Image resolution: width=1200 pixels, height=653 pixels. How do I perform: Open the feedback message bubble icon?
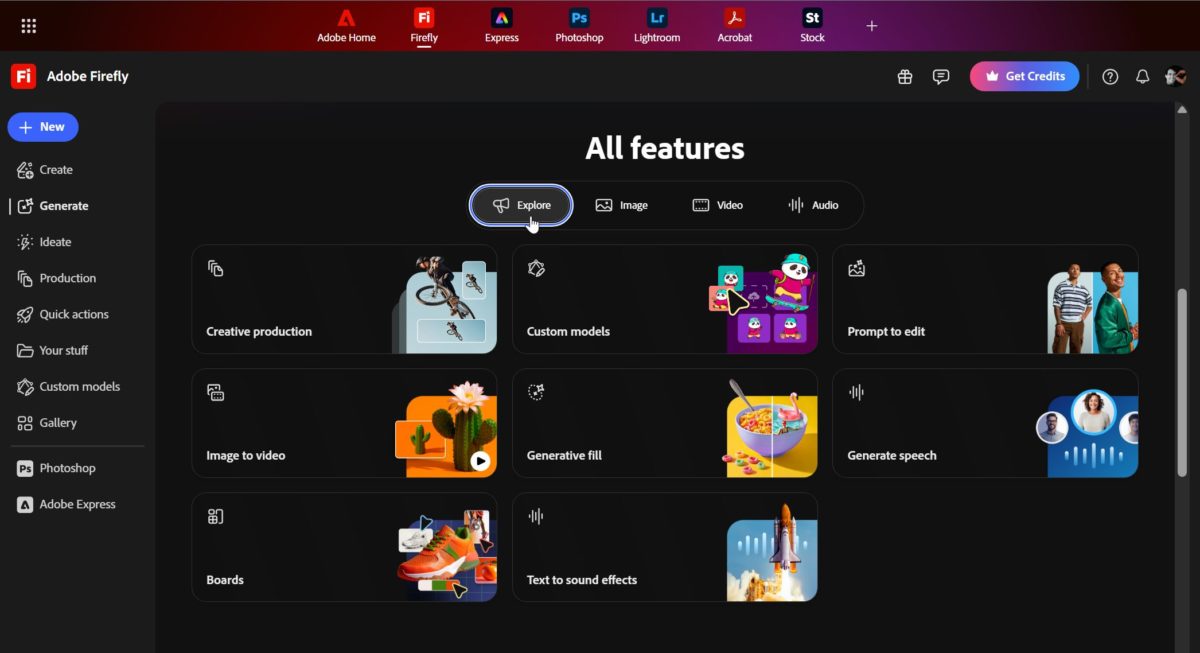pyautogui.click(x=940, y=76)
